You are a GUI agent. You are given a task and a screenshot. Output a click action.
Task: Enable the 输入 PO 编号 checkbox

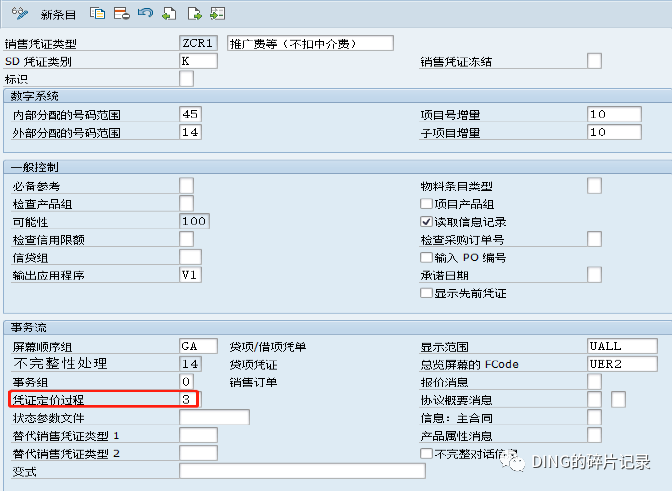click(426, 257)
